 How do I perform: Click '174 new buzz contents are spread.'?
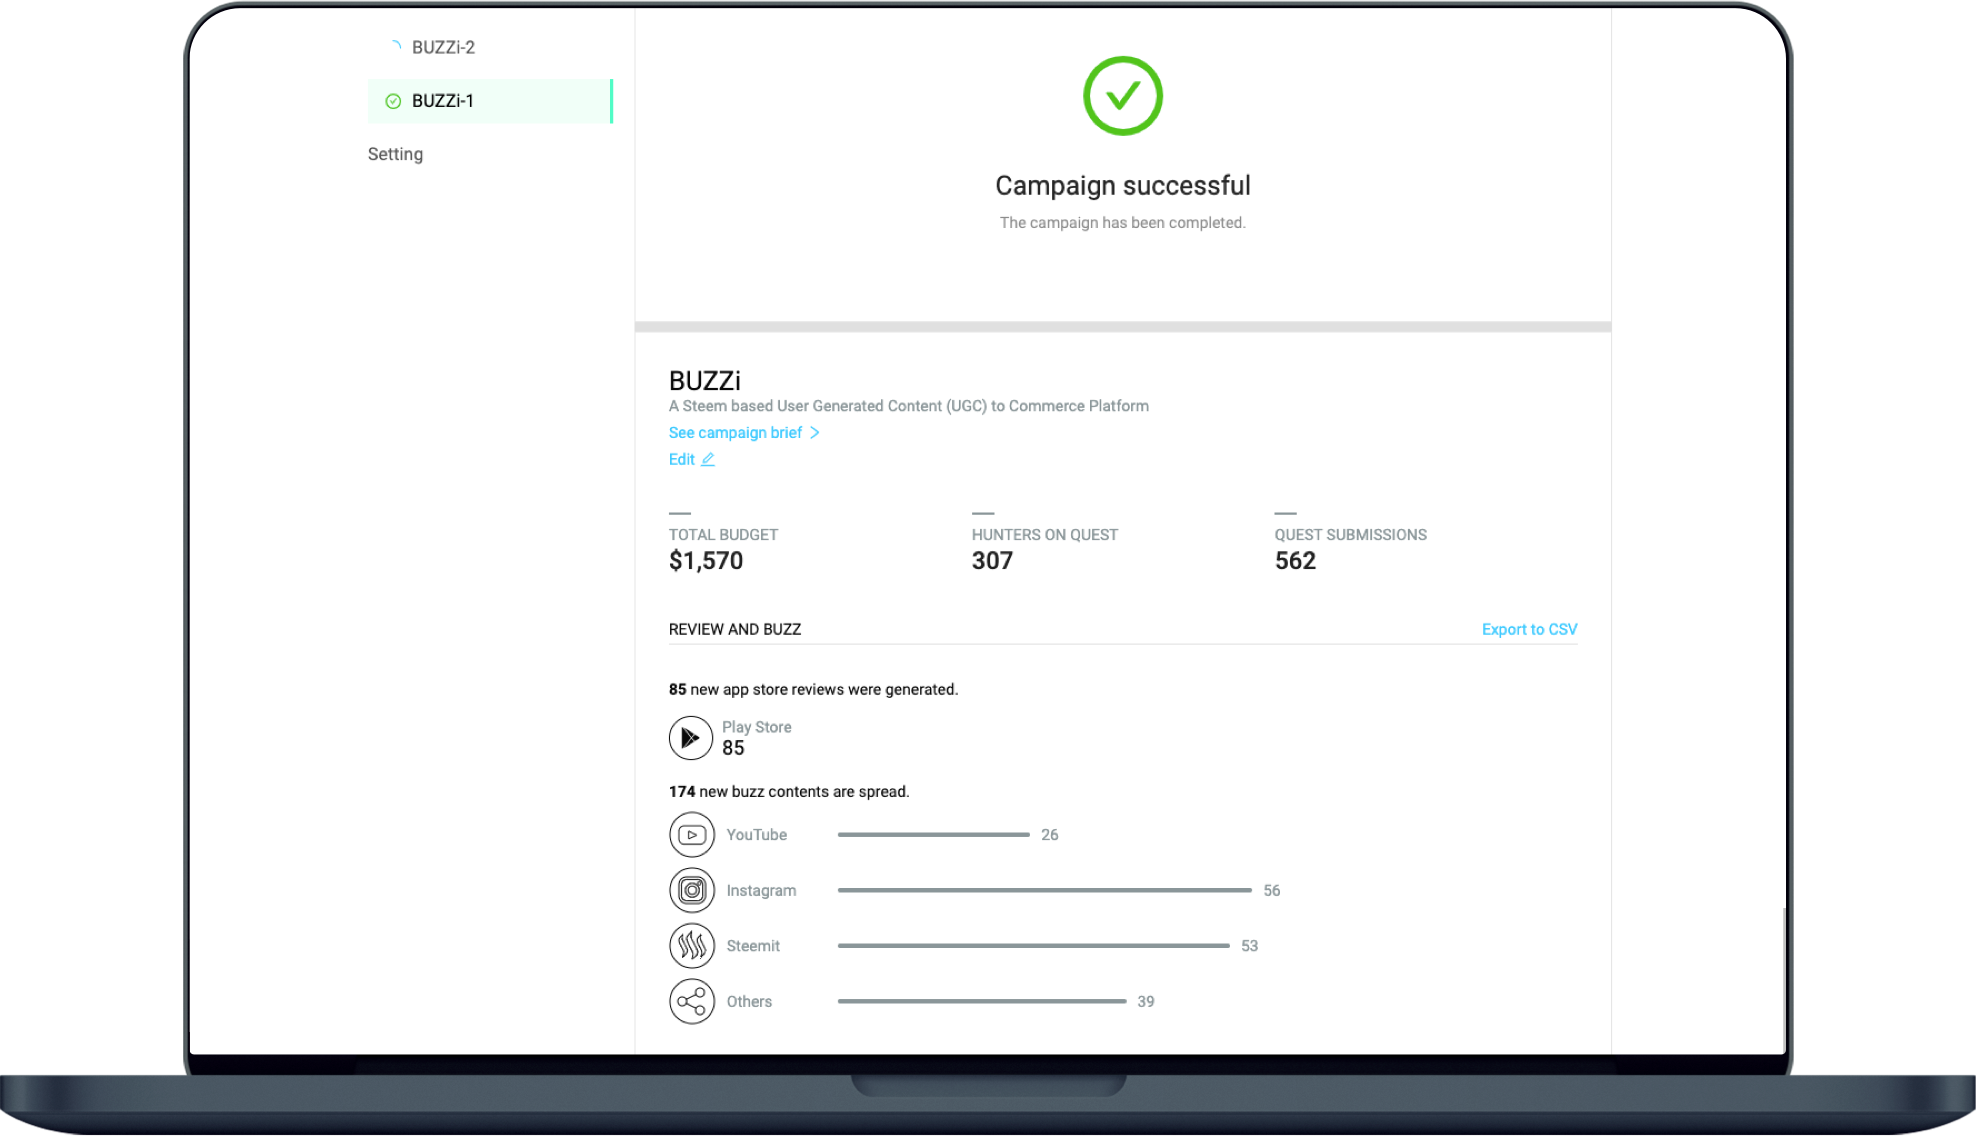point(788,791)
